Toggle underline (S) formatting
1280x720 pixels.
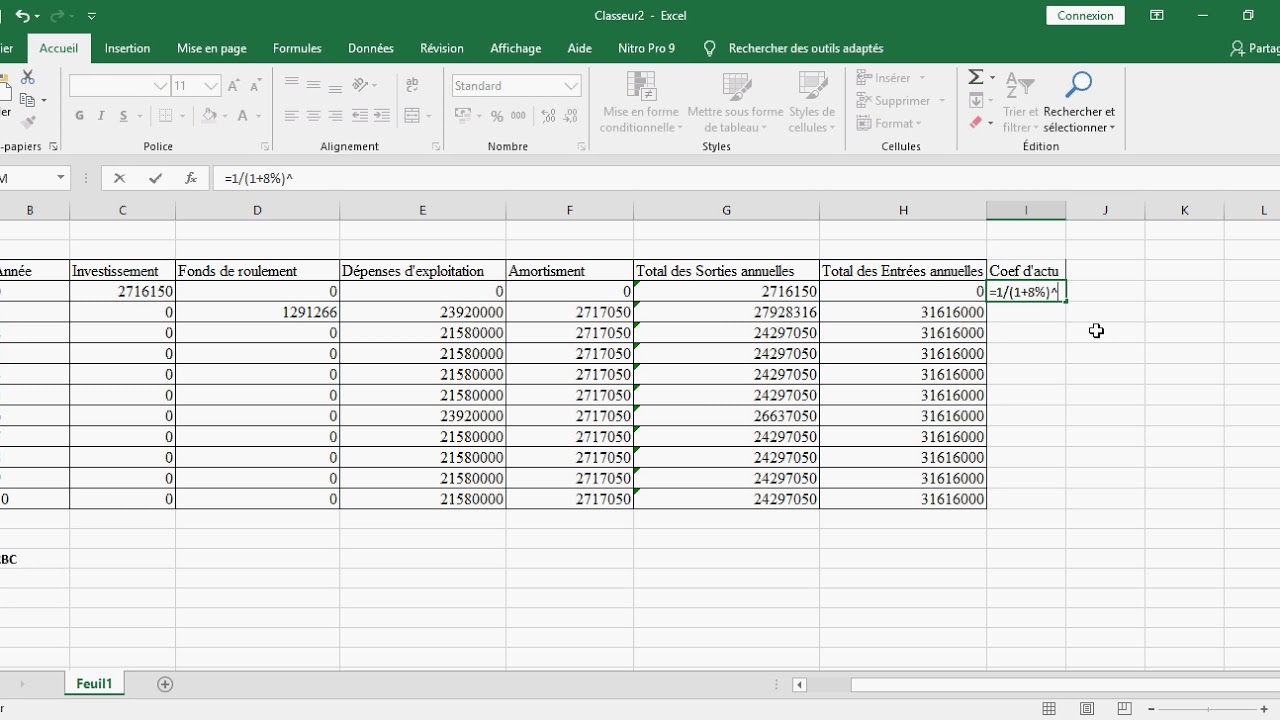pyautogui.click(x=124, y=116)
